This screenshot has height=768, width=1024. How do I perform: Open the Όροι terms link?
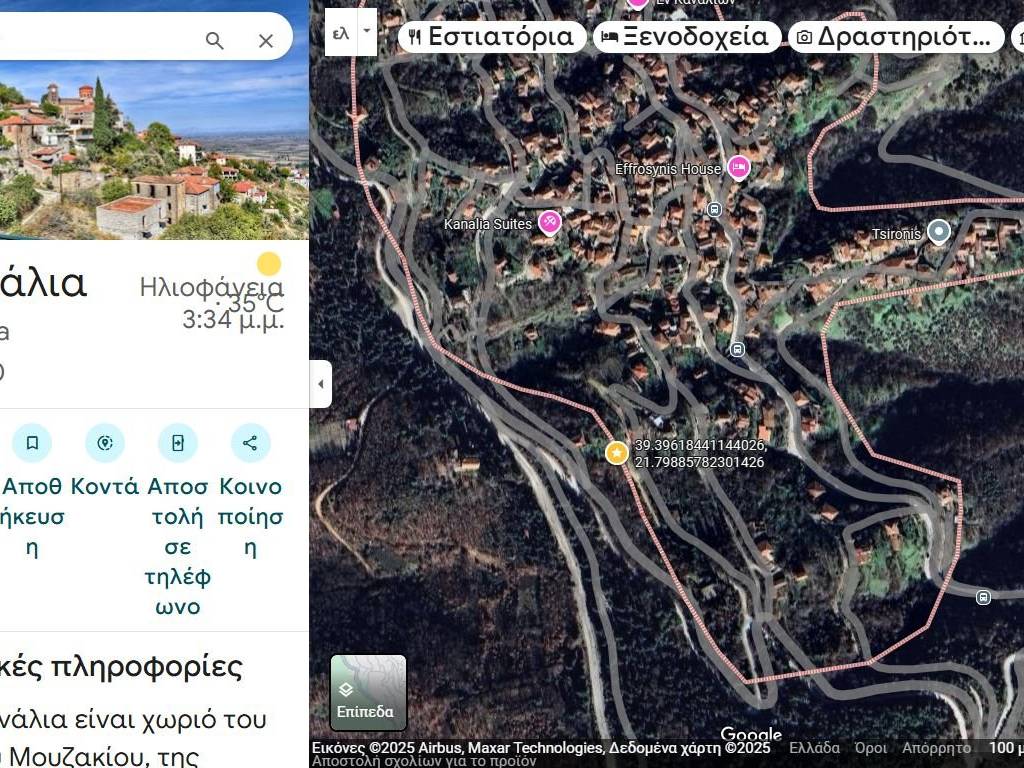coord(871,748)
